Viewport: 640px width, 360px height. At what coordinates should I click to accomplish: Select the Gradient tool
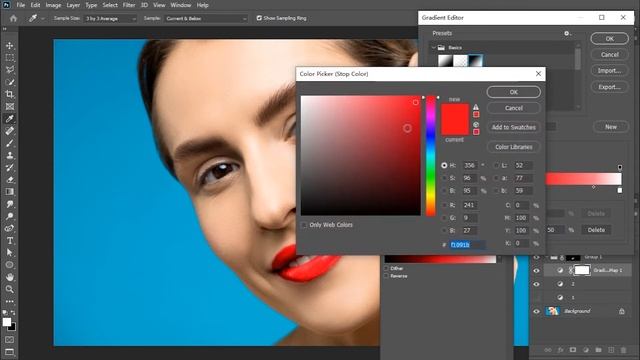[x=9, y=192]
